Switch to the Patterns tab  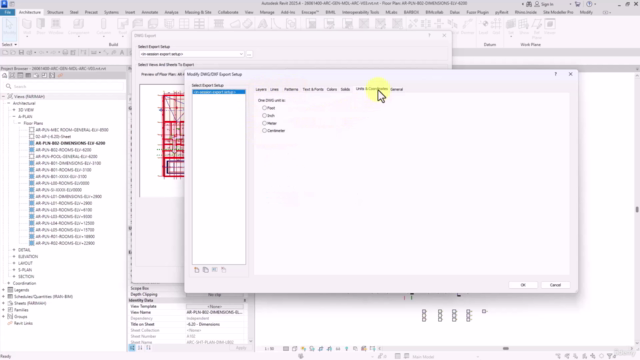pyautogui.click(x=291, y=89)
